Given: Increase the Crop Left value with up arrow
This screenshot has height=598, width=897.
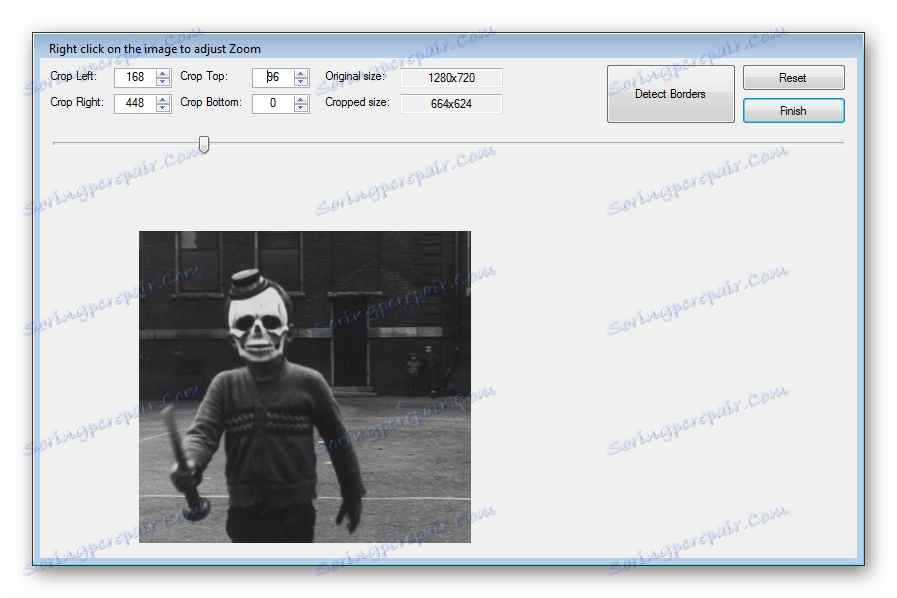Looking at the screenshot, I should click(163, 73).
